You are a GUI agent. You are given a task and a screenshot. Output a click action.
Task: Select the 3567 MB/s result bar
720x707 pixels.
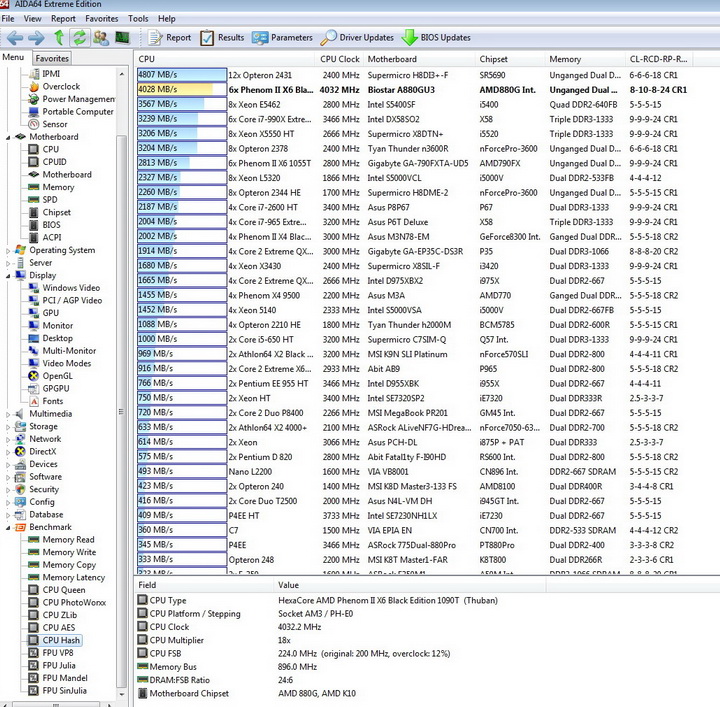tap(182, 104)
